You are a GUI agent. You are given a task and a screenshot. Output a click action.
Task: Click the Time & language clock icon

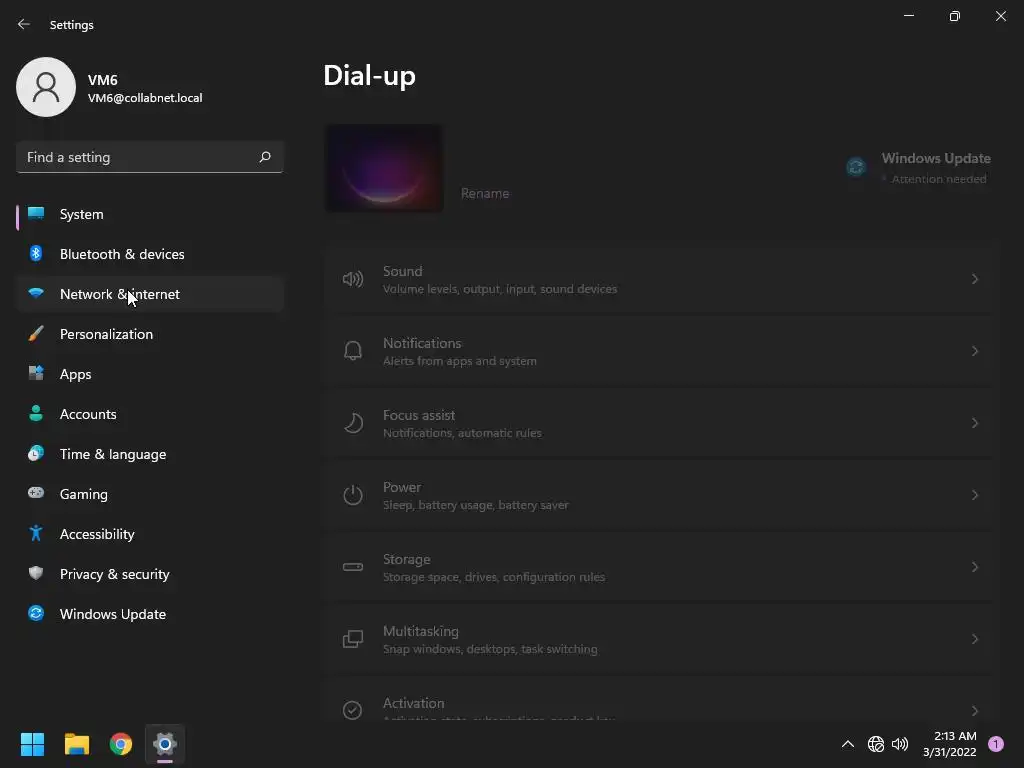36,453
